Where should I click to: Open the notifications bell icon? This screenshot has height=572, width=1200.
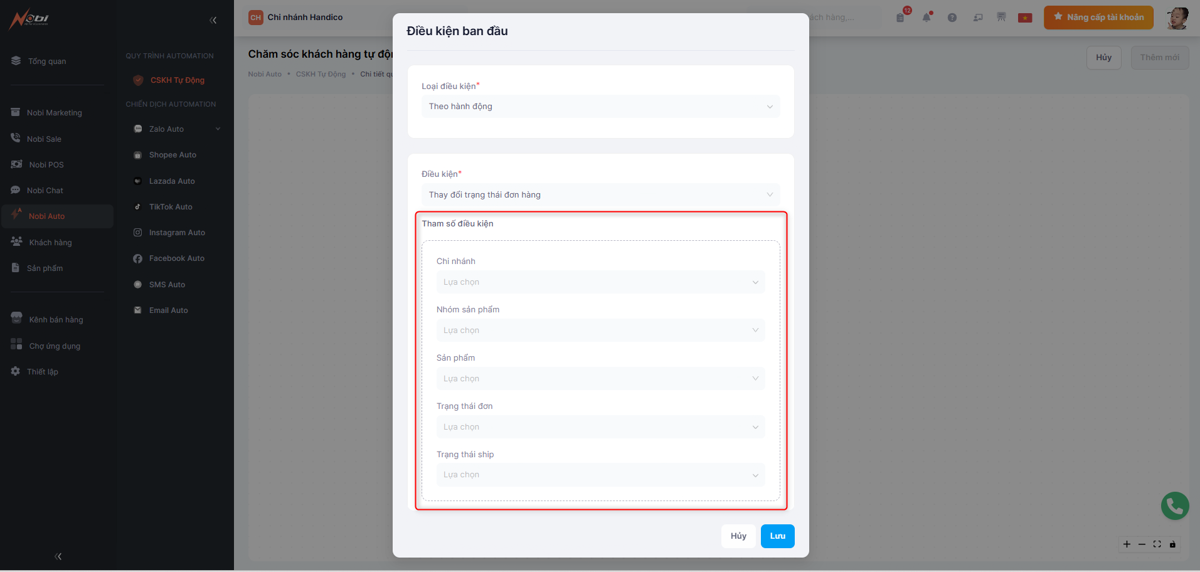[926, 17]
